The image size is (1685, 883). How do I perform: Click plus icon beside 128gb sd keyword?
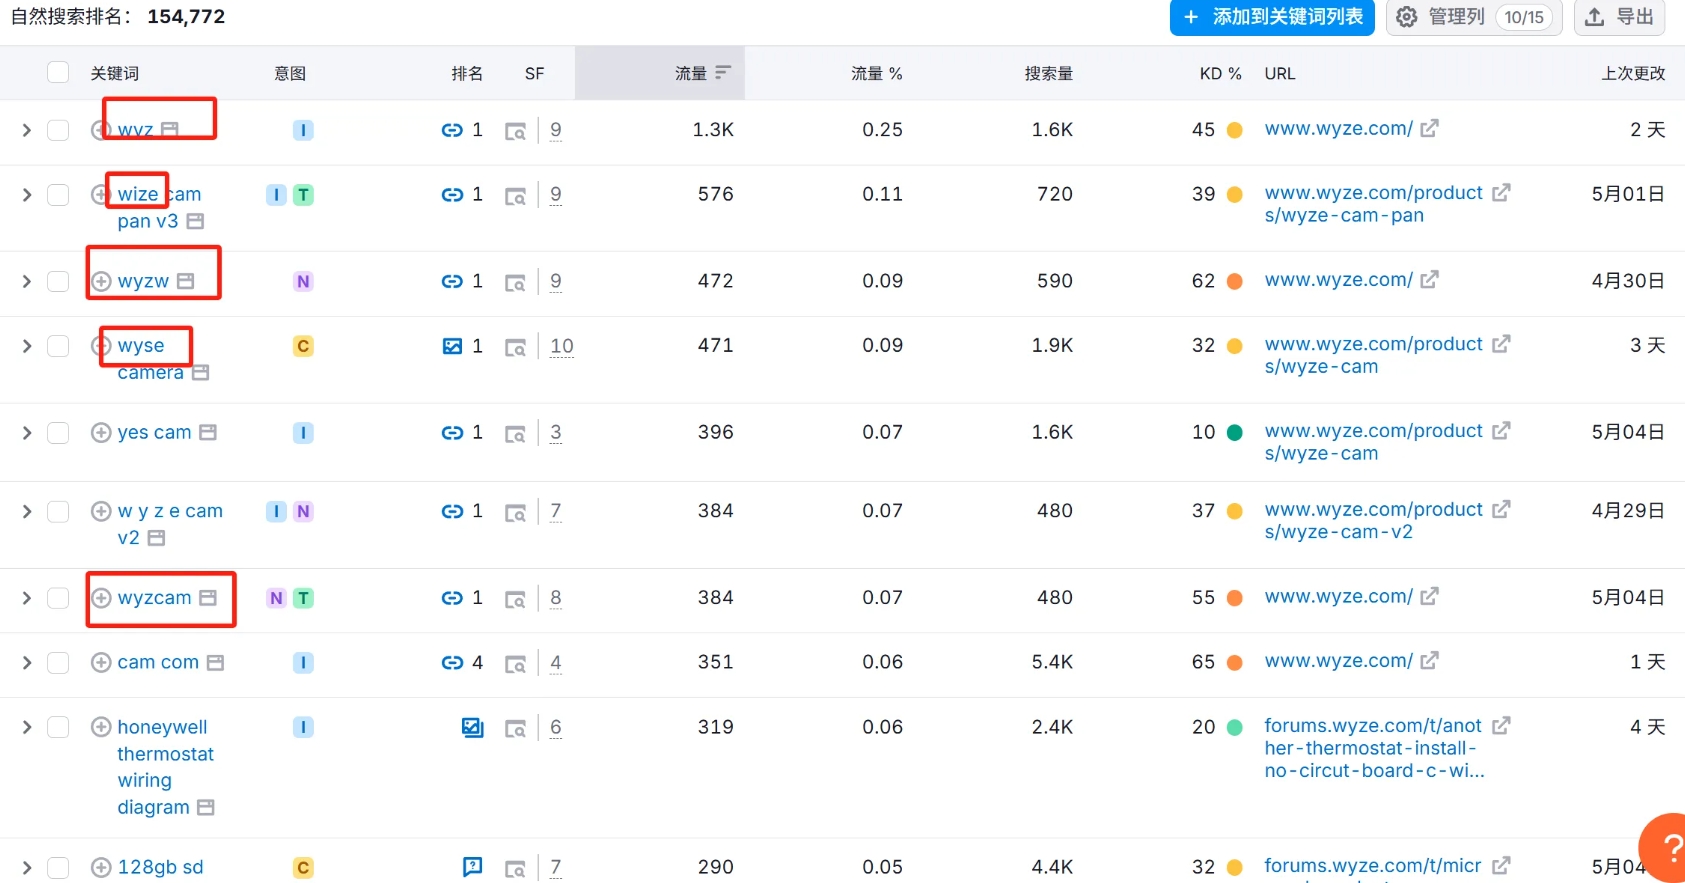101,867
